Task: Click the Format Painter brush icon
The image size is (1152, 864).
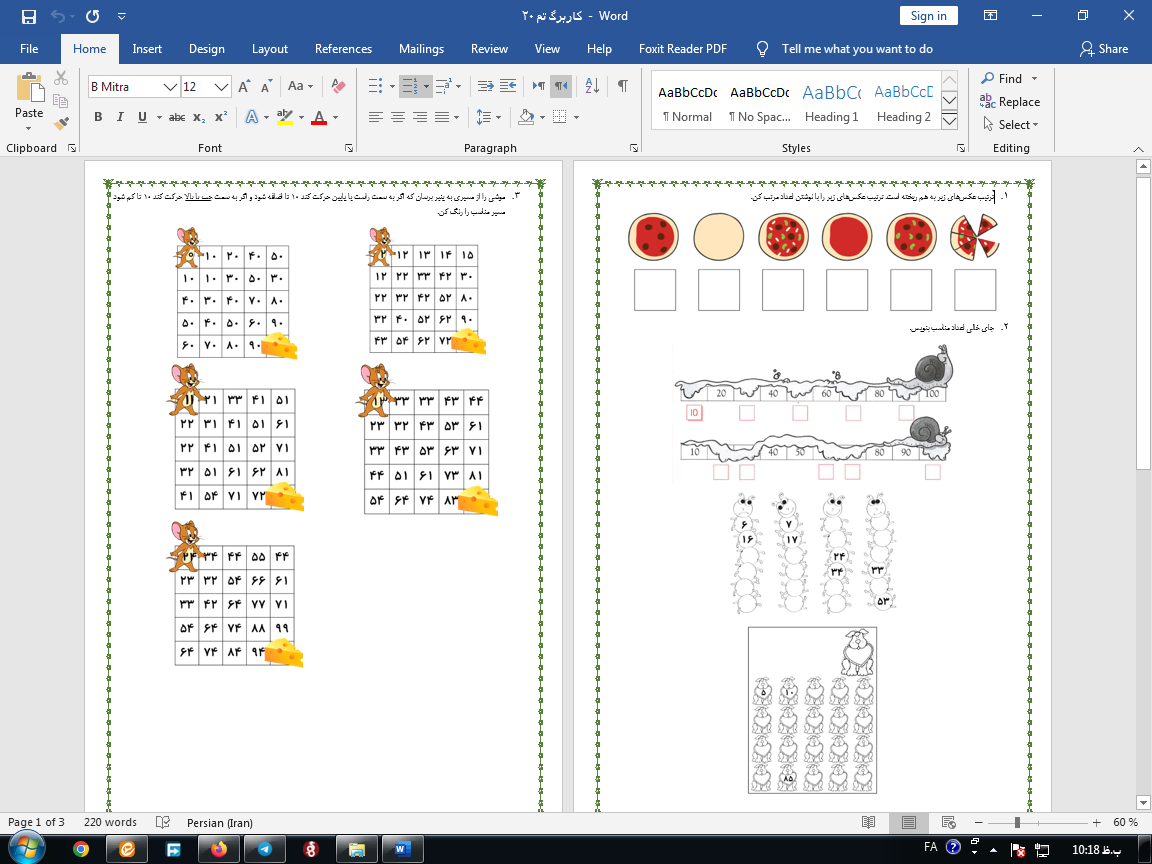Action: point(61,123)
